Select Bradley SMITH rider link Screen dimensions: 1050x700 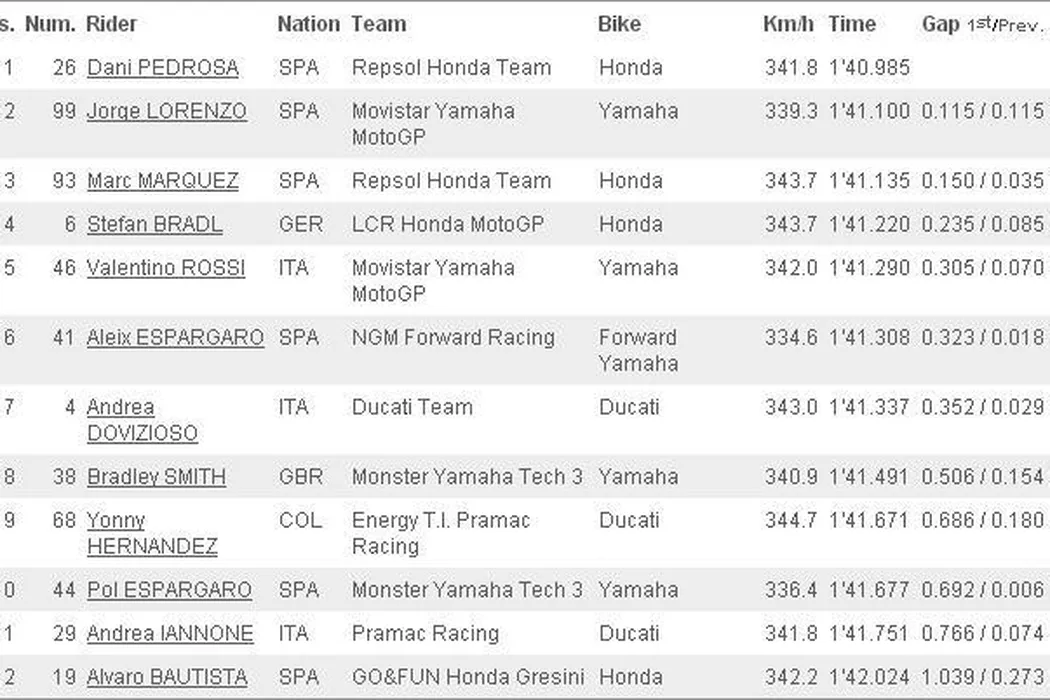point(156,477)
